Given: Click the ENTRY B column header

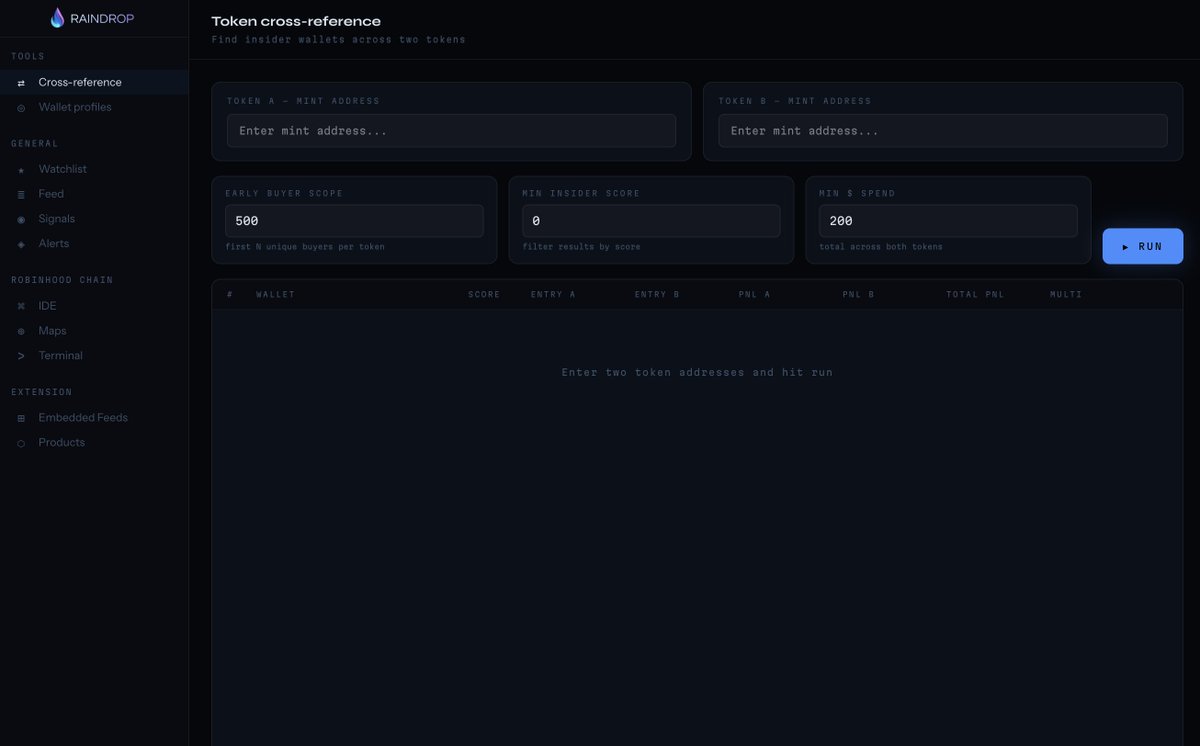Looking at the screenshot, I should (657, 294).
